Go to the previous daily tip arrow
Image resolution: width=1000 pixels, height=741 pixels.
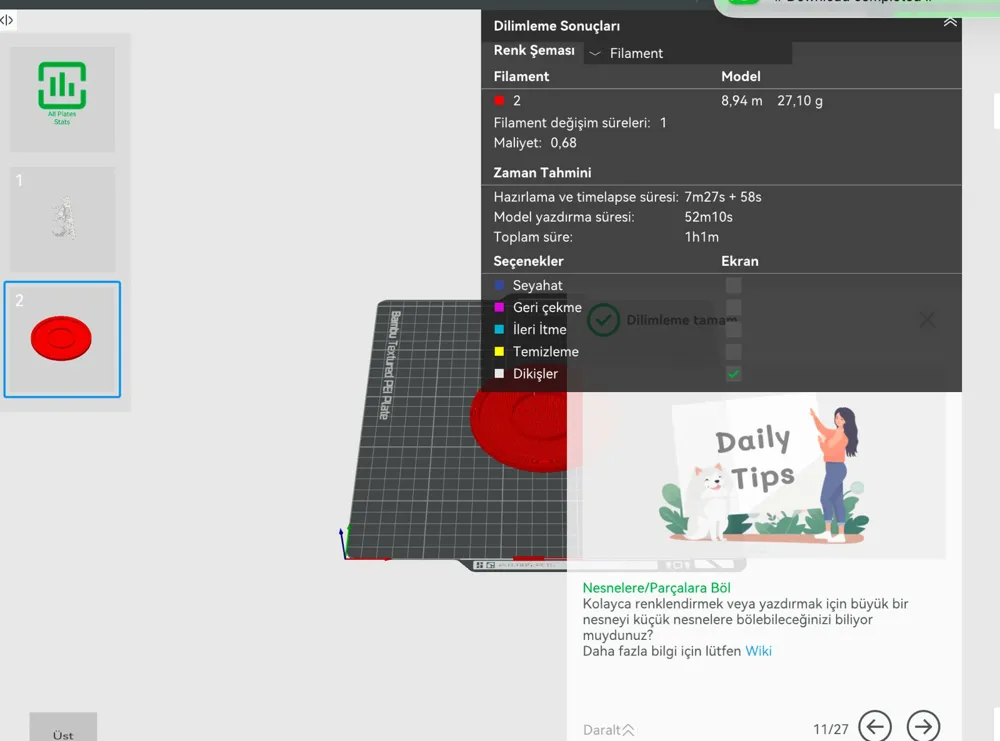coord(874,726)
